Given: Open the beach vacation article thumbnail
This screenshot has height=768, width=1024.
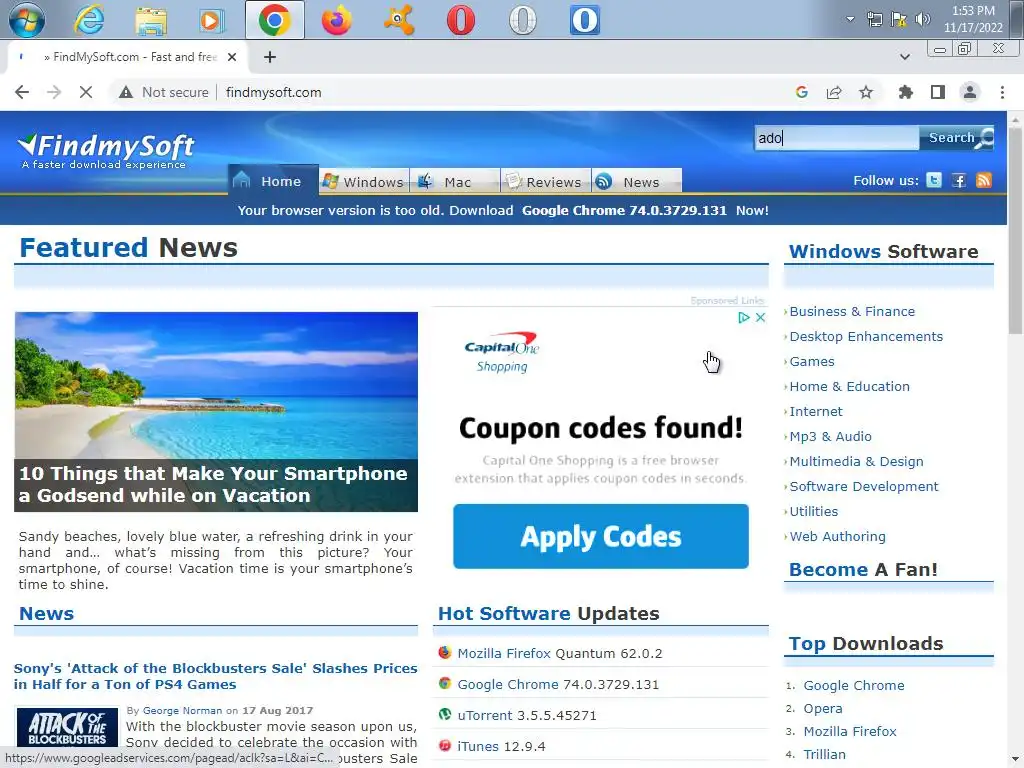Looking at the screenshot, I should [x=216, y=411].
